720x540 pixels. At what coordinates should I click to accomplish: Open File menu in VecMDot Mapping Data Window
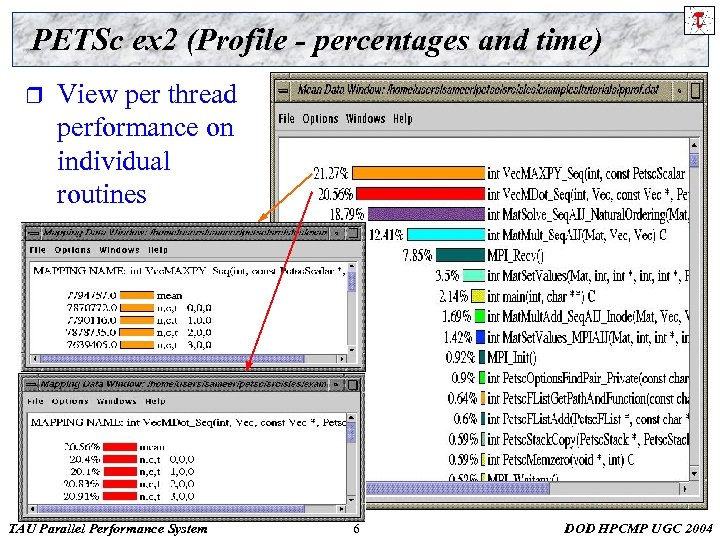click(x=35, y=401)
